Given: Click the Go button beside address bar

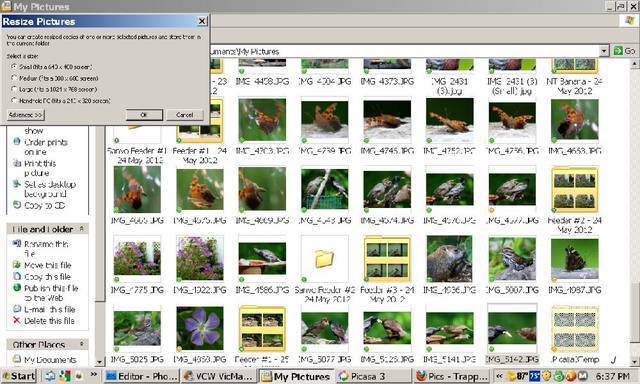Looking at the screenshot, I should pos(624,51).
